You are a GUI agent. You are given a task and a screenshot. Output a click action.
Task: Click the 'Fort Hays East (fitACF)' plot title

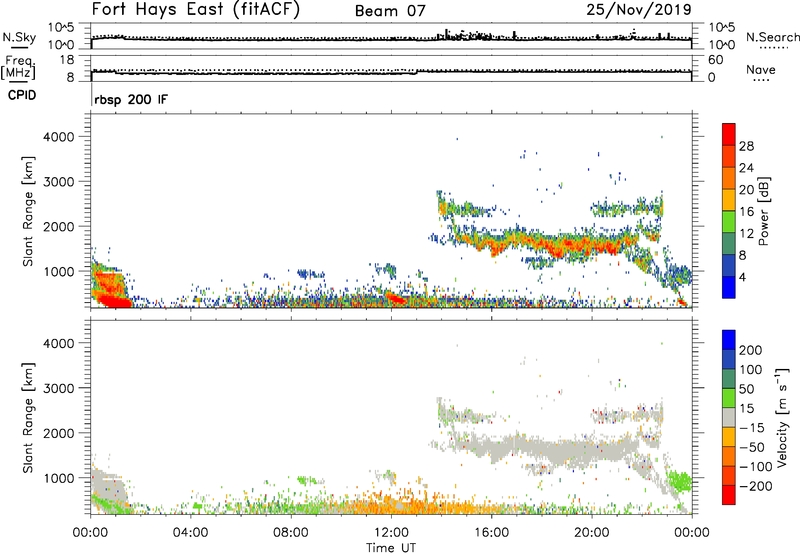(x=195, y=9)
